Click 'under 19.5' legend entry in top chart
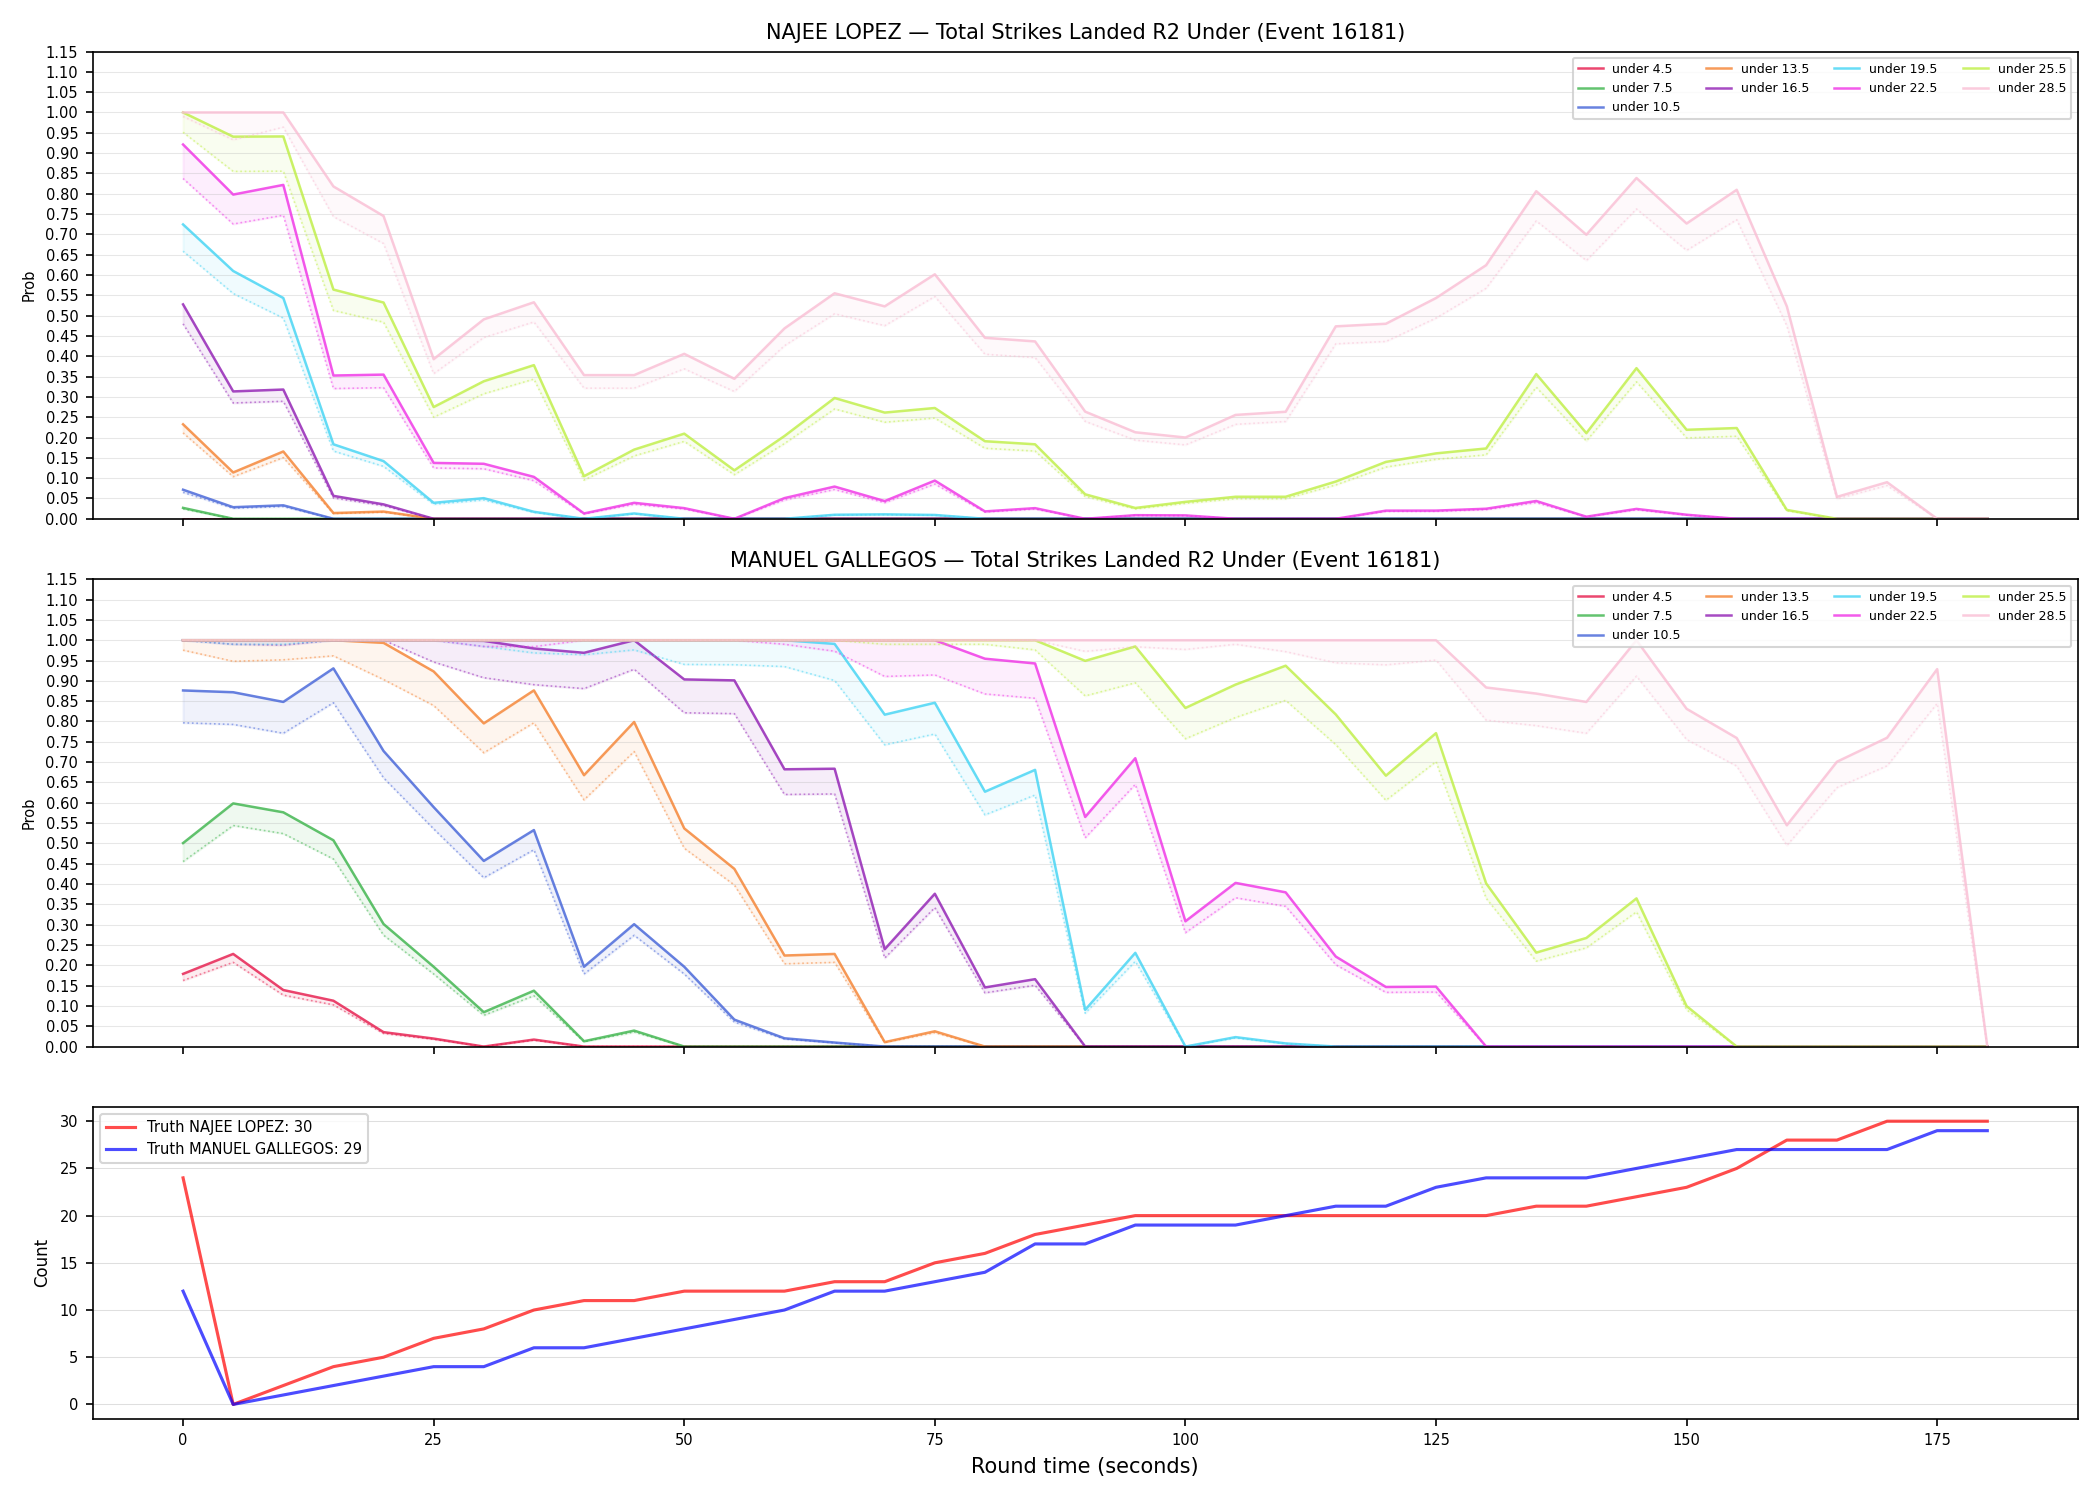The height and width of the screenshot is (1500, 2100). [1886, 69]
